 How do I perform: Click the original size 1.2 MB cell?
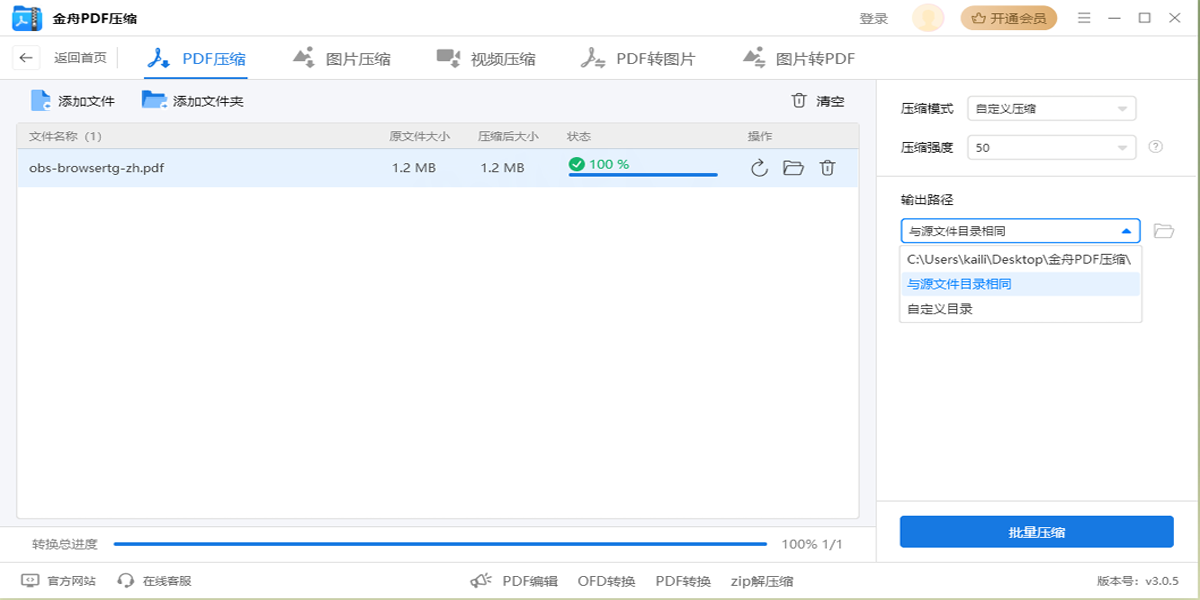coord(414,168)
